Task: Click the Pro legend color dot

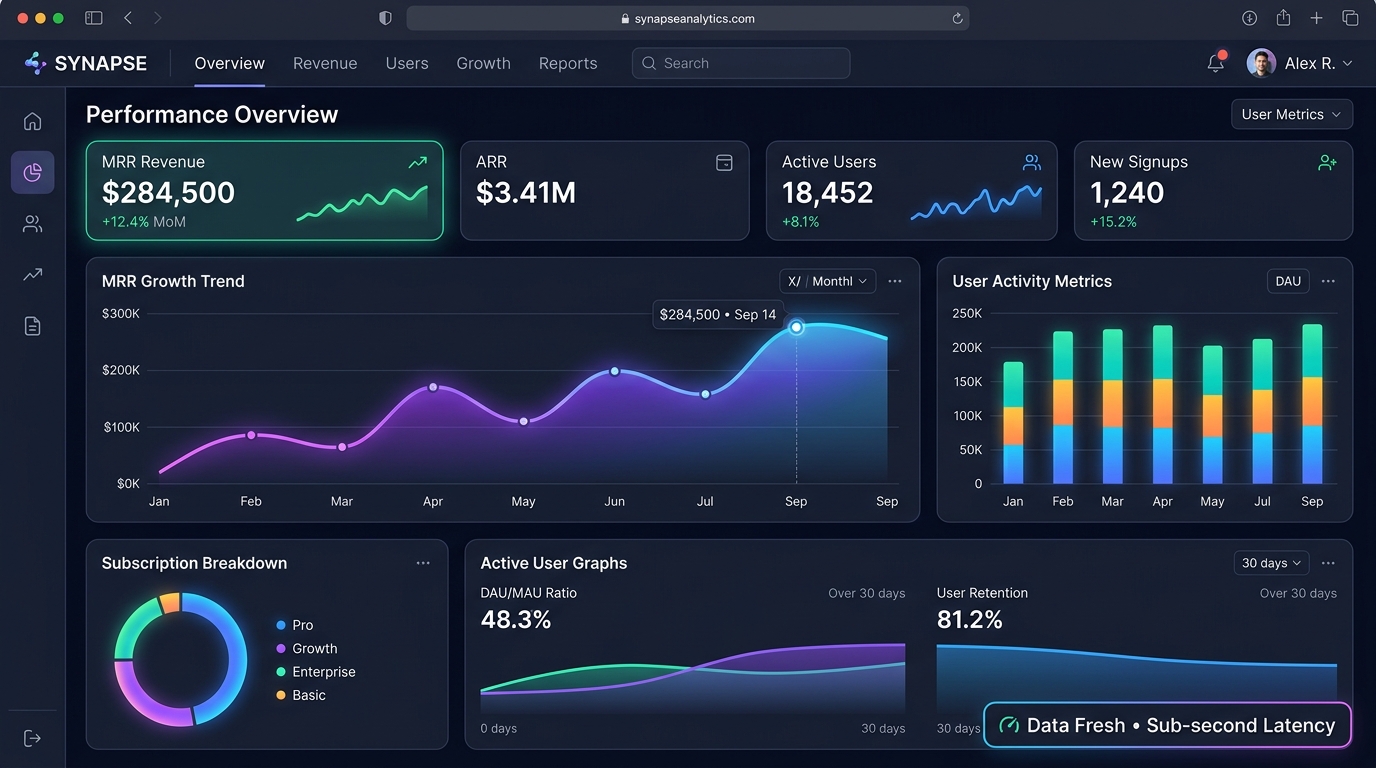Action: [x=281, y=625]
